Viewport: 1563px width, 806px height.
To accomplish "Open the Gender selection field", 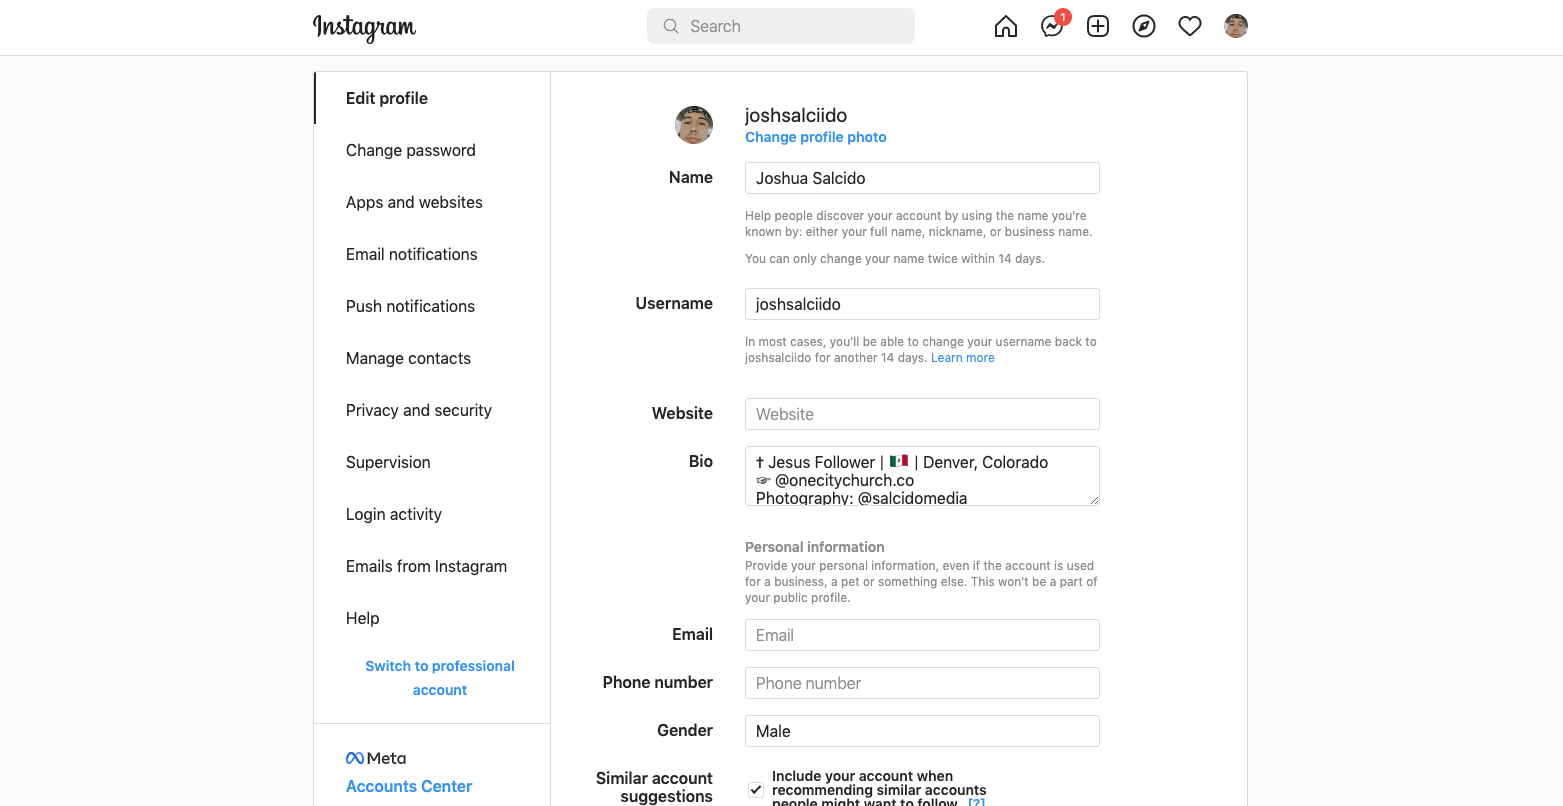I will (x=922, y=731).
